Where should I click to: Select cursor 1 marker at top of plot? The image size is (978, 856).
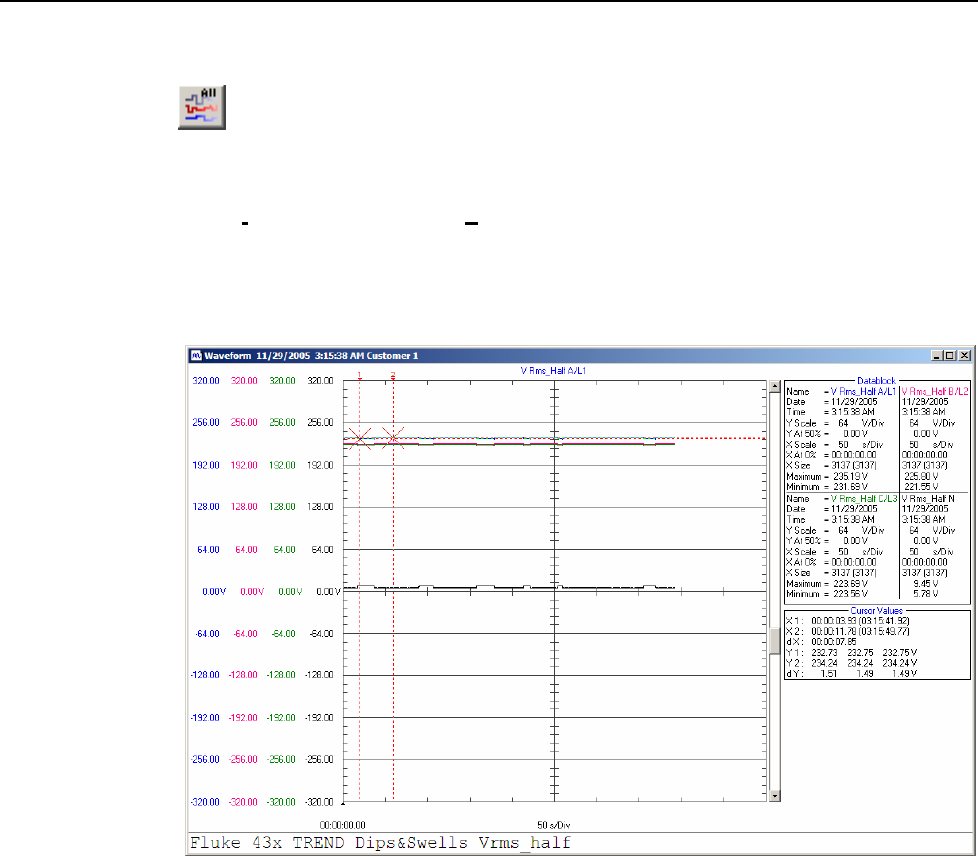point(360,375)
